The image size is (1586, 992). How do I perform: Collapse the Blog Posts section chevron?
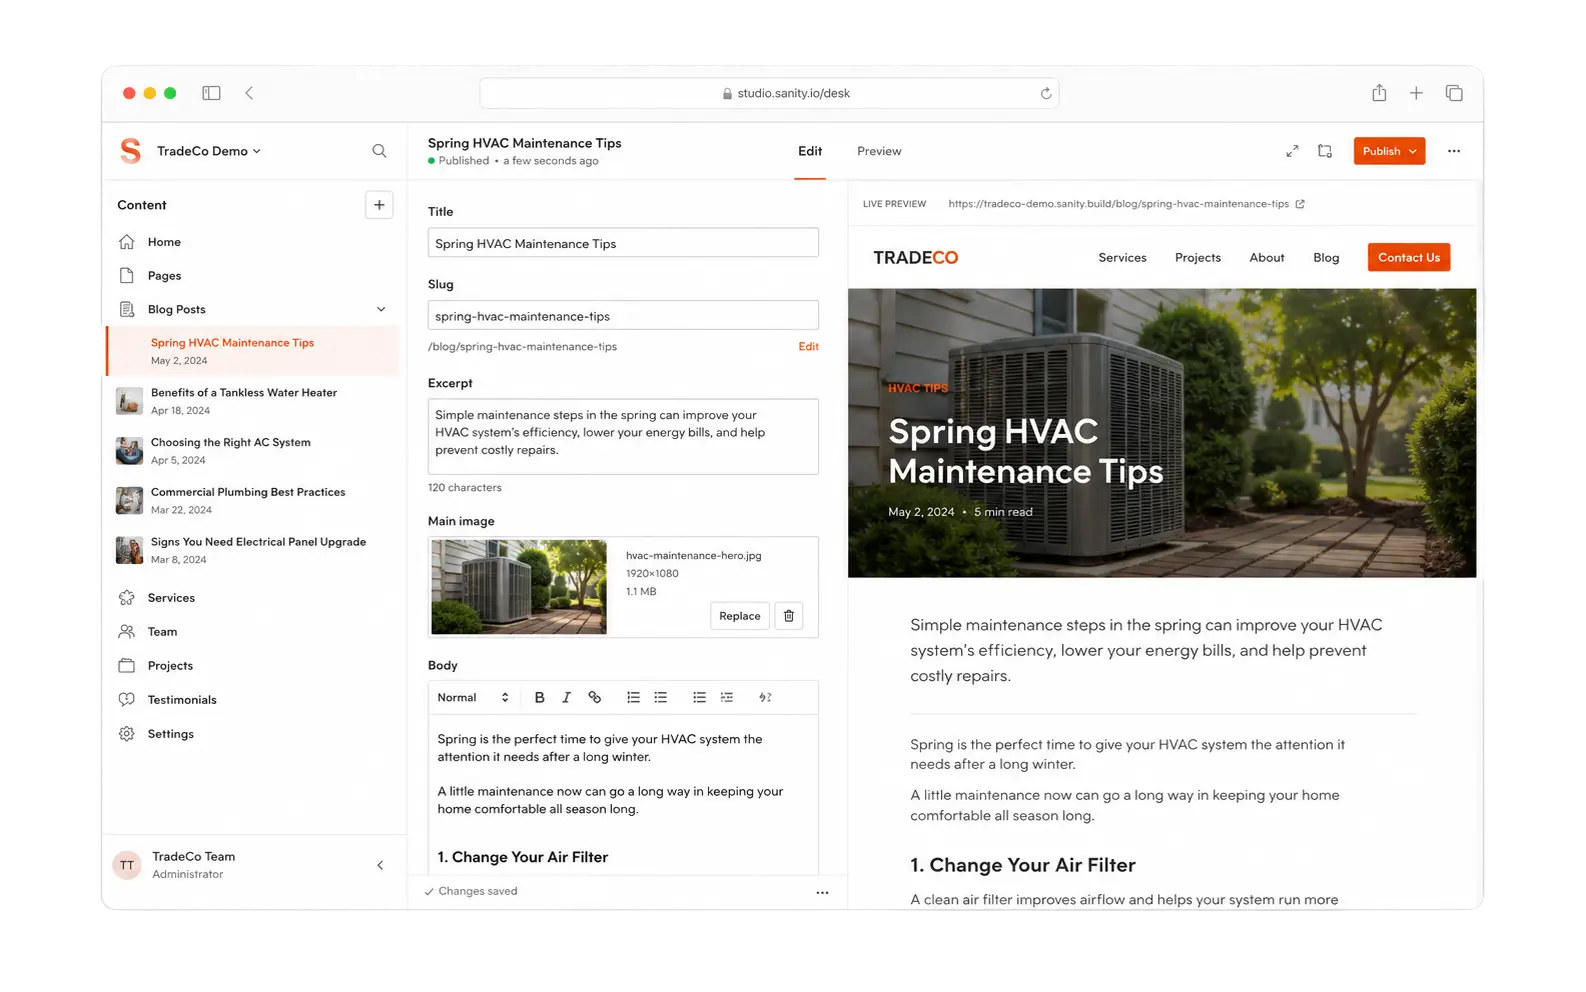tap(381, 309)
